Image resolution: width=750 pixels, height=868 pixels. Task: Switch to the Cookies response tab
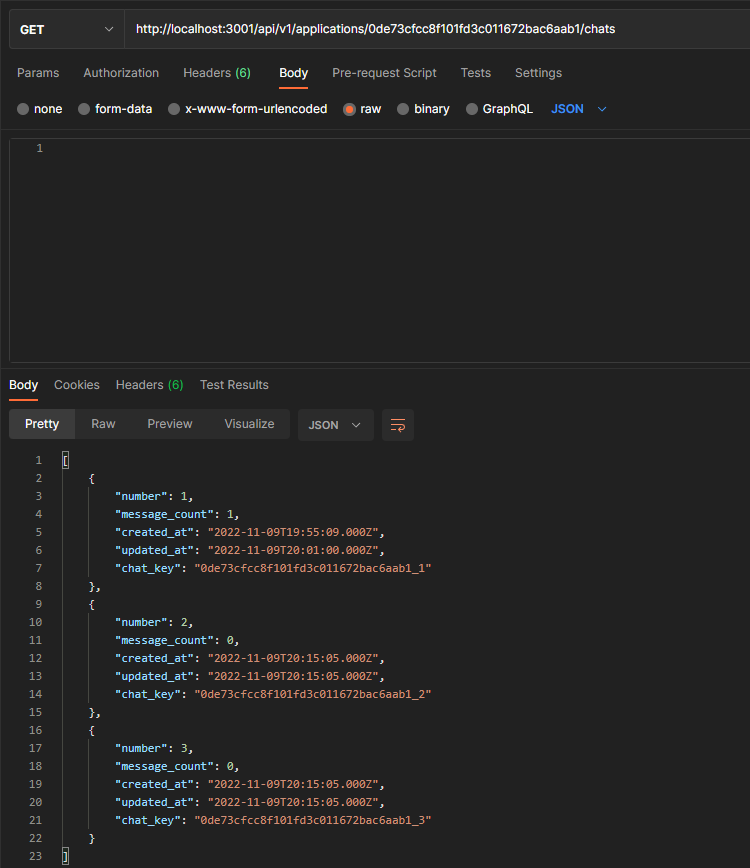pos(76,384)
